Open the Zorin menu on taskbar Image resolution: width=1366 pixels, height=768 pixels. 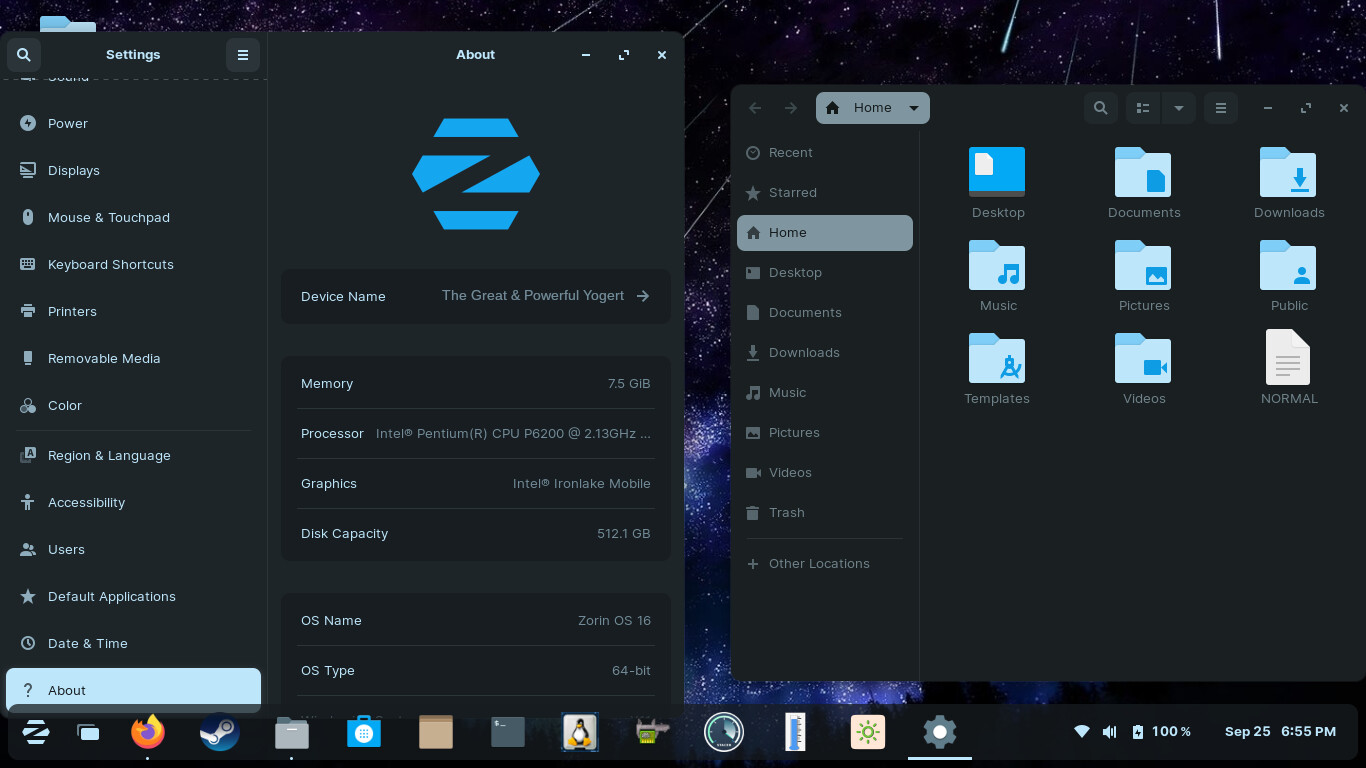36,733
